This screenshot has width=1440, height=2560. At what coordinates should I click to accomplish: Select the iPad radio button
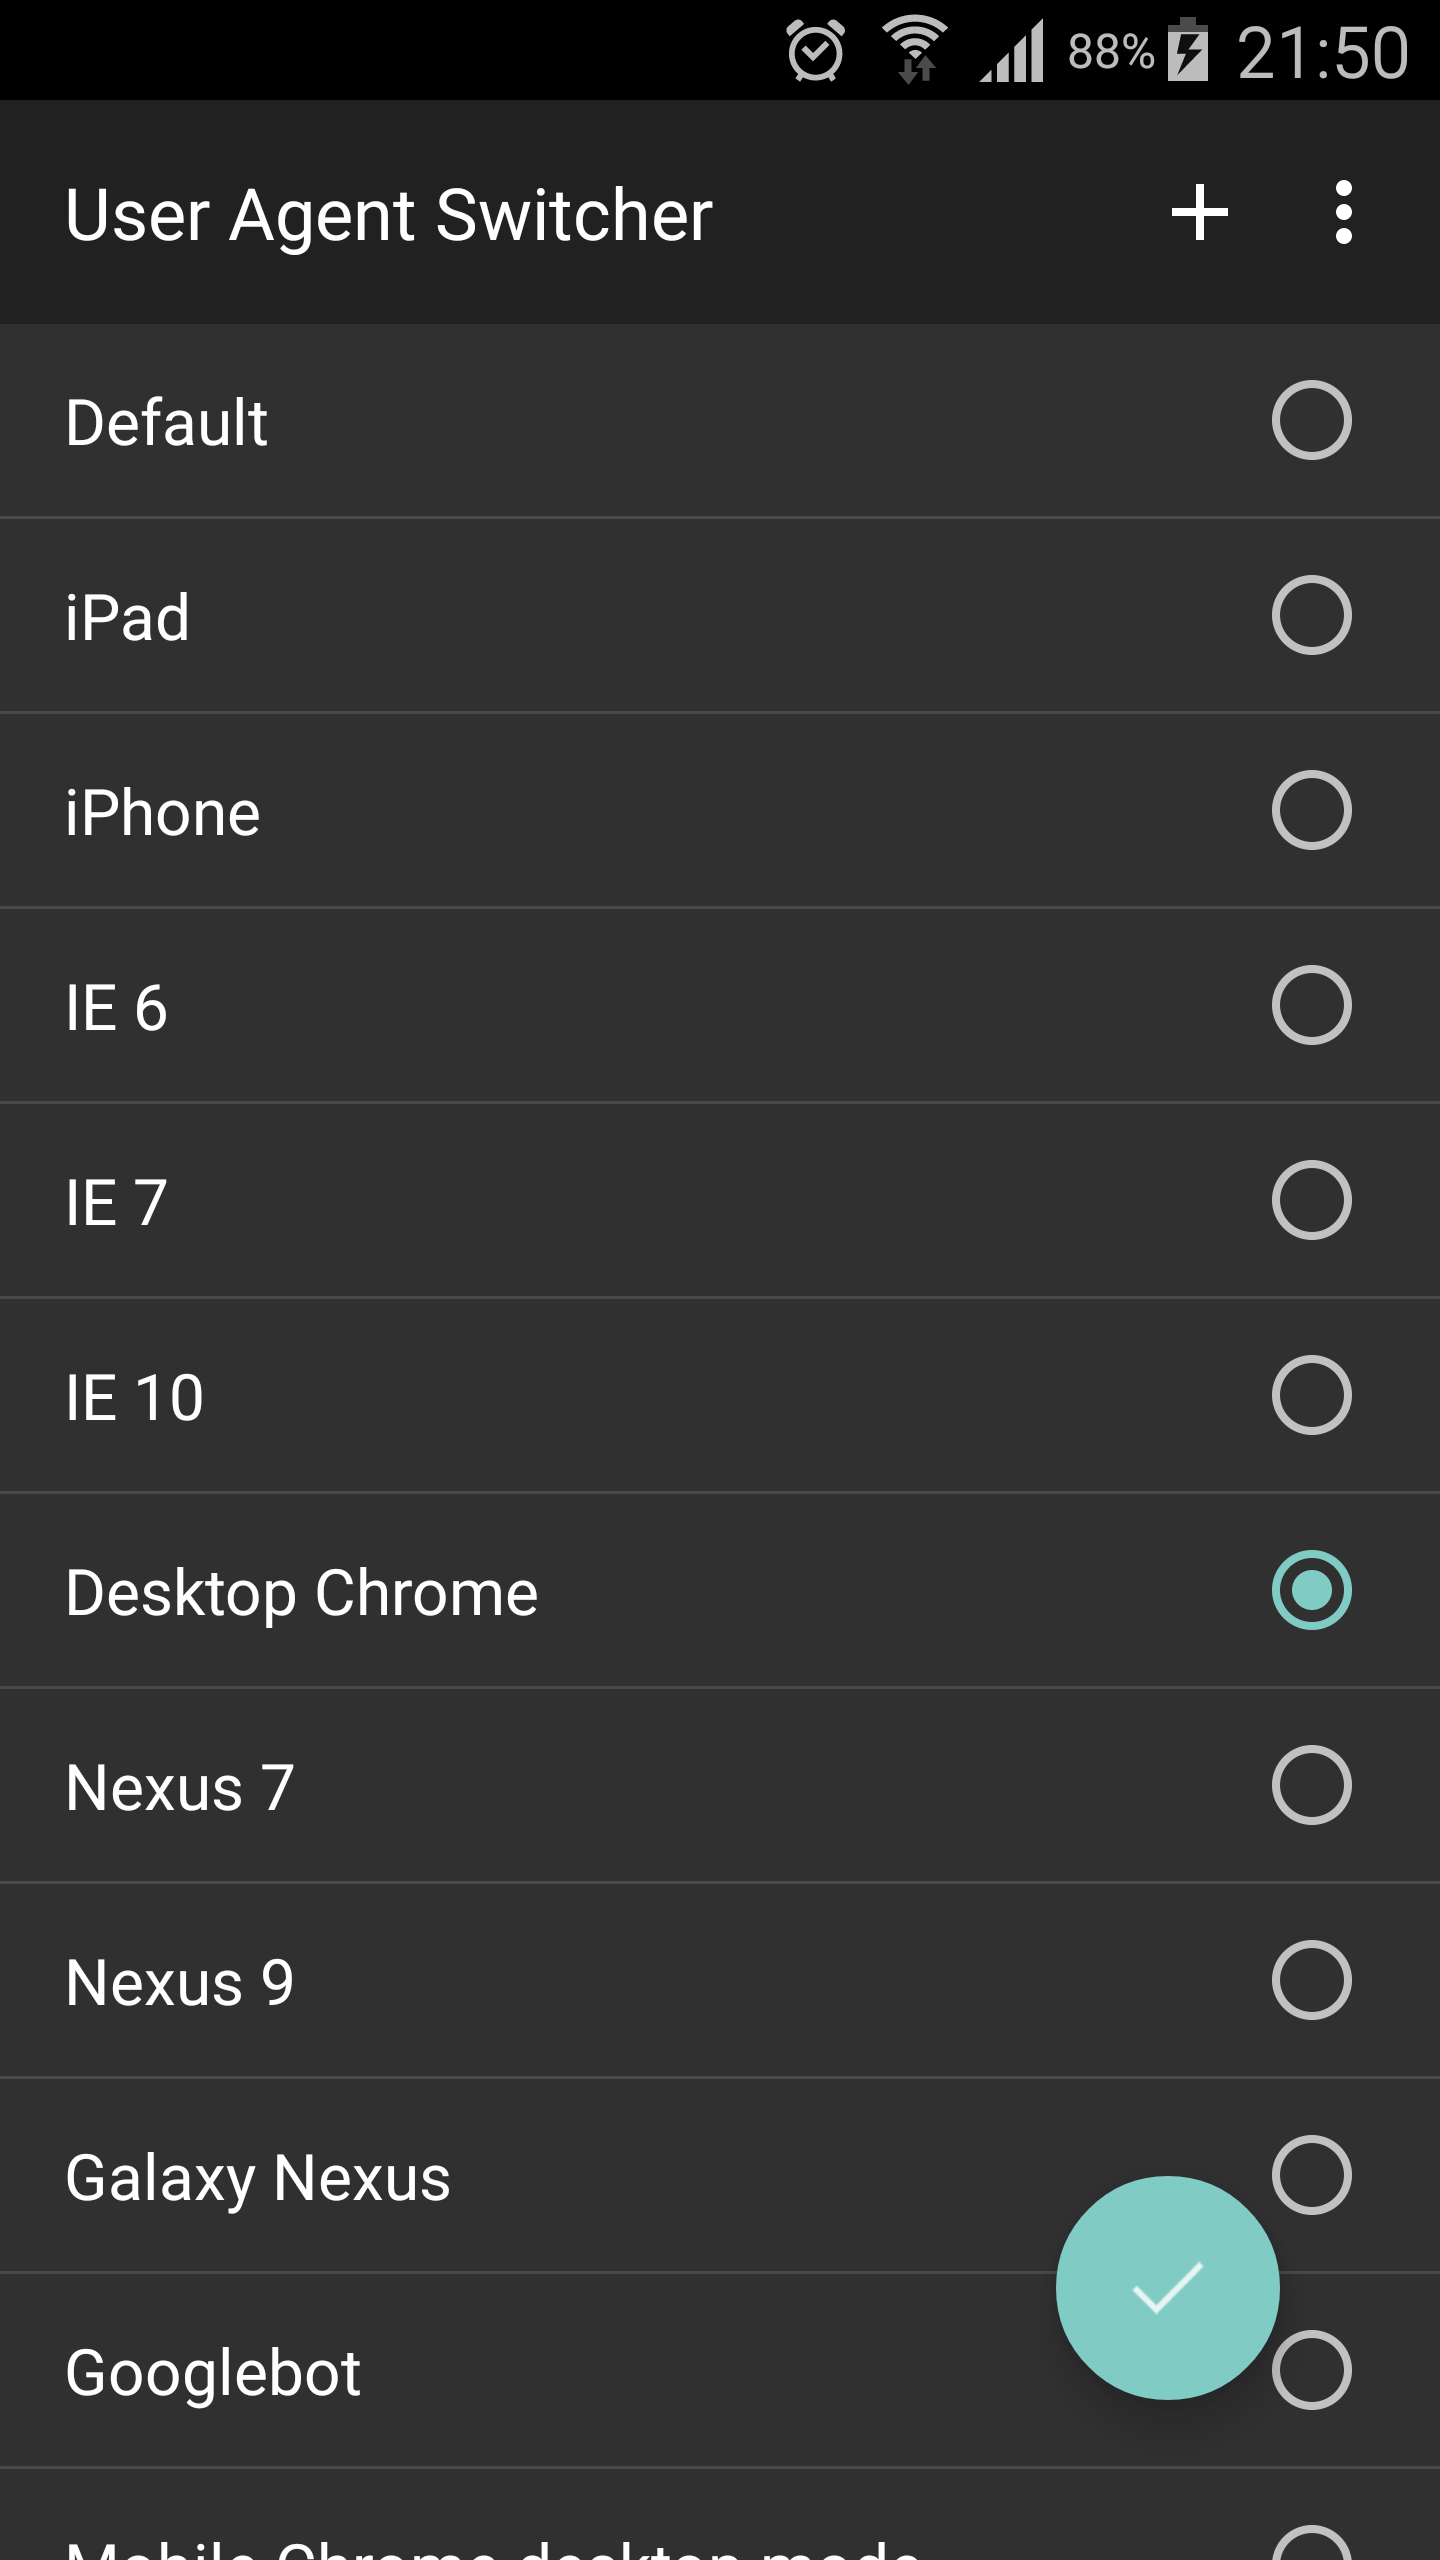(1311, 615)
